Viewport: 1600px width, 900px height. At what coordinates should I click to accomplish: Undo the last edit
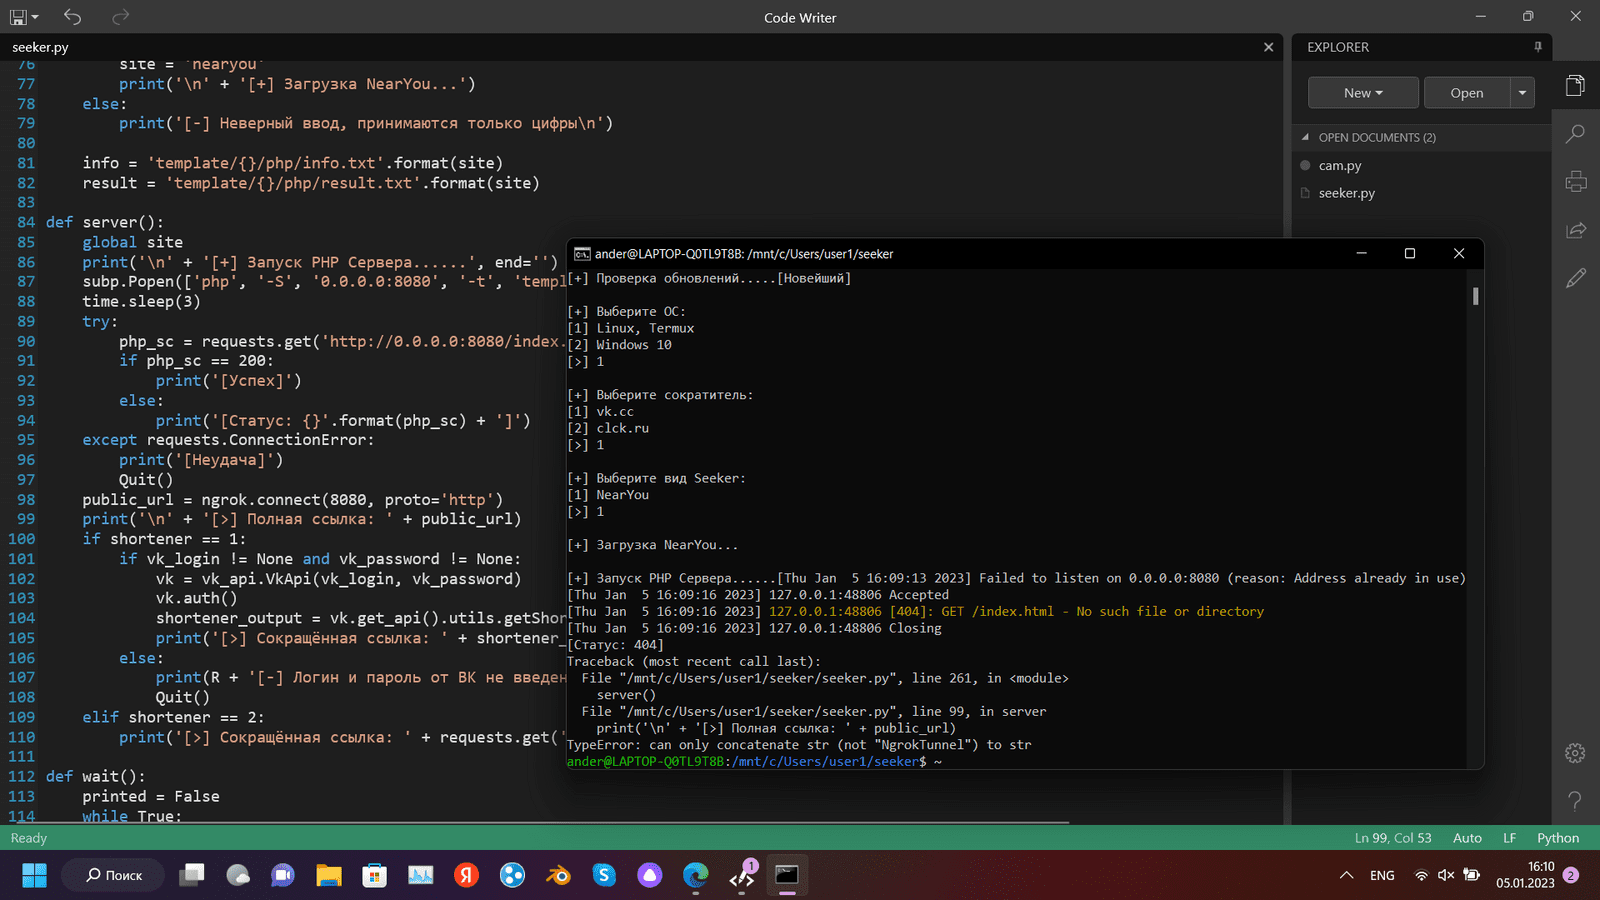pos(72,17)
